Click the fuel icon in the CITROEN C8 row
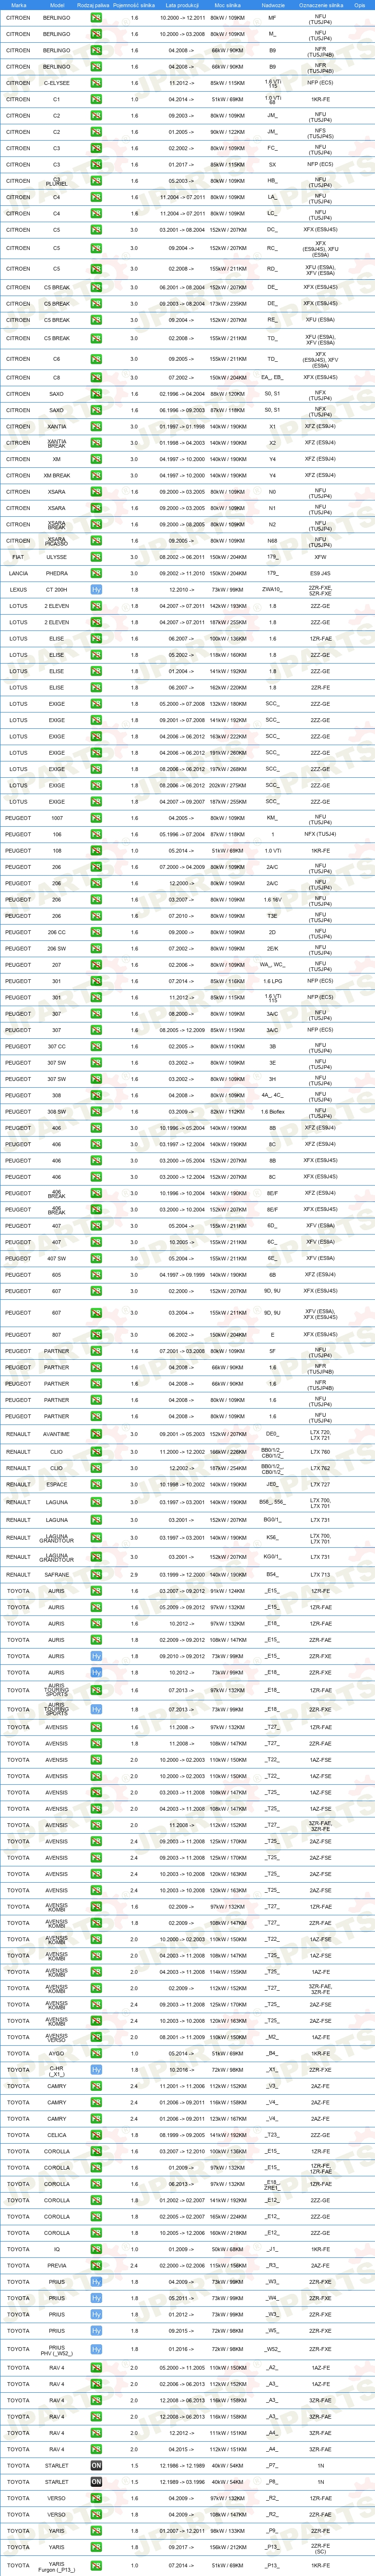375x2576 pixels. (x=96, y=378)
